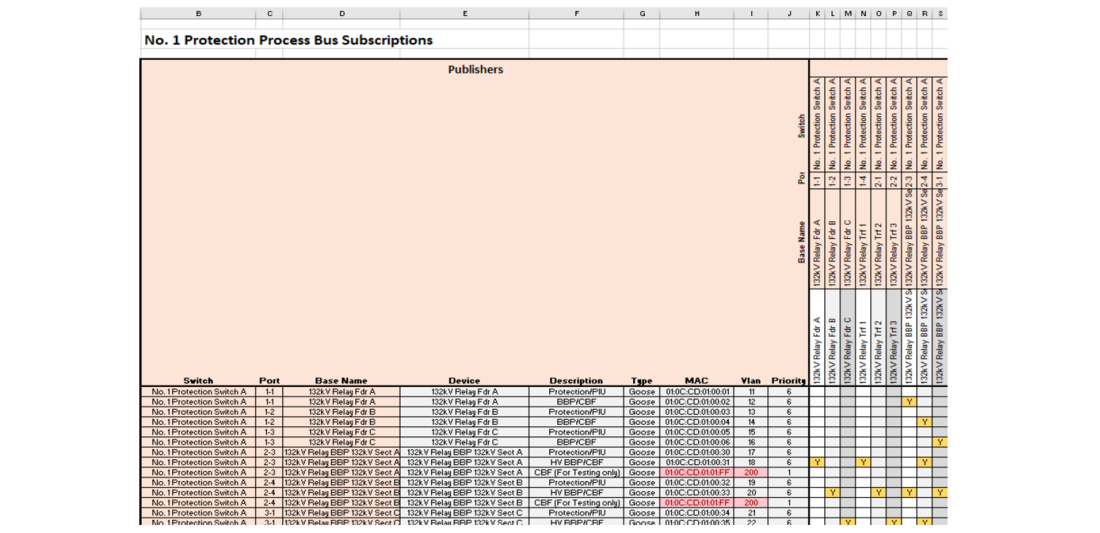Image resolution: width=1100 pixels, height=533 pixels.
Task: Select MAC cell 01:0C:CD:01:00:32
Action: point(697,483)
